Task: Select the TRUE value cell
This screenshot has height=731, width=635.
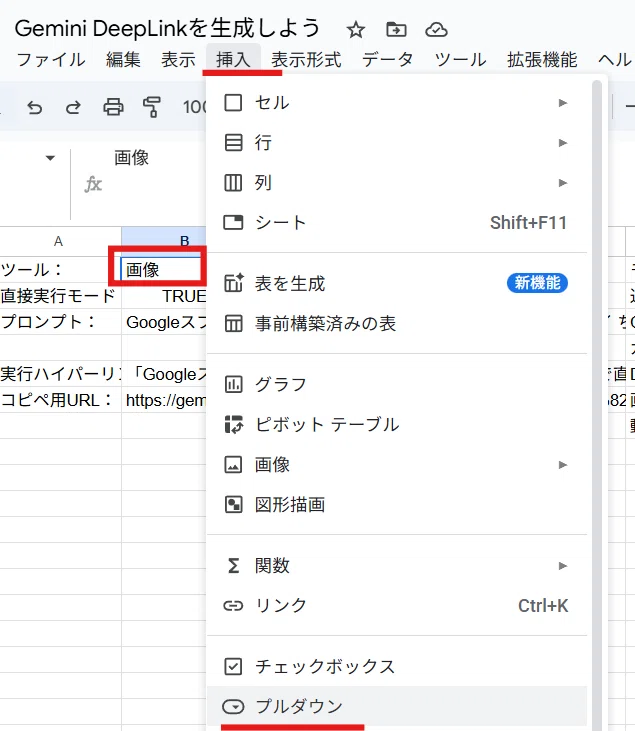Action: click(x=164, y=296)
